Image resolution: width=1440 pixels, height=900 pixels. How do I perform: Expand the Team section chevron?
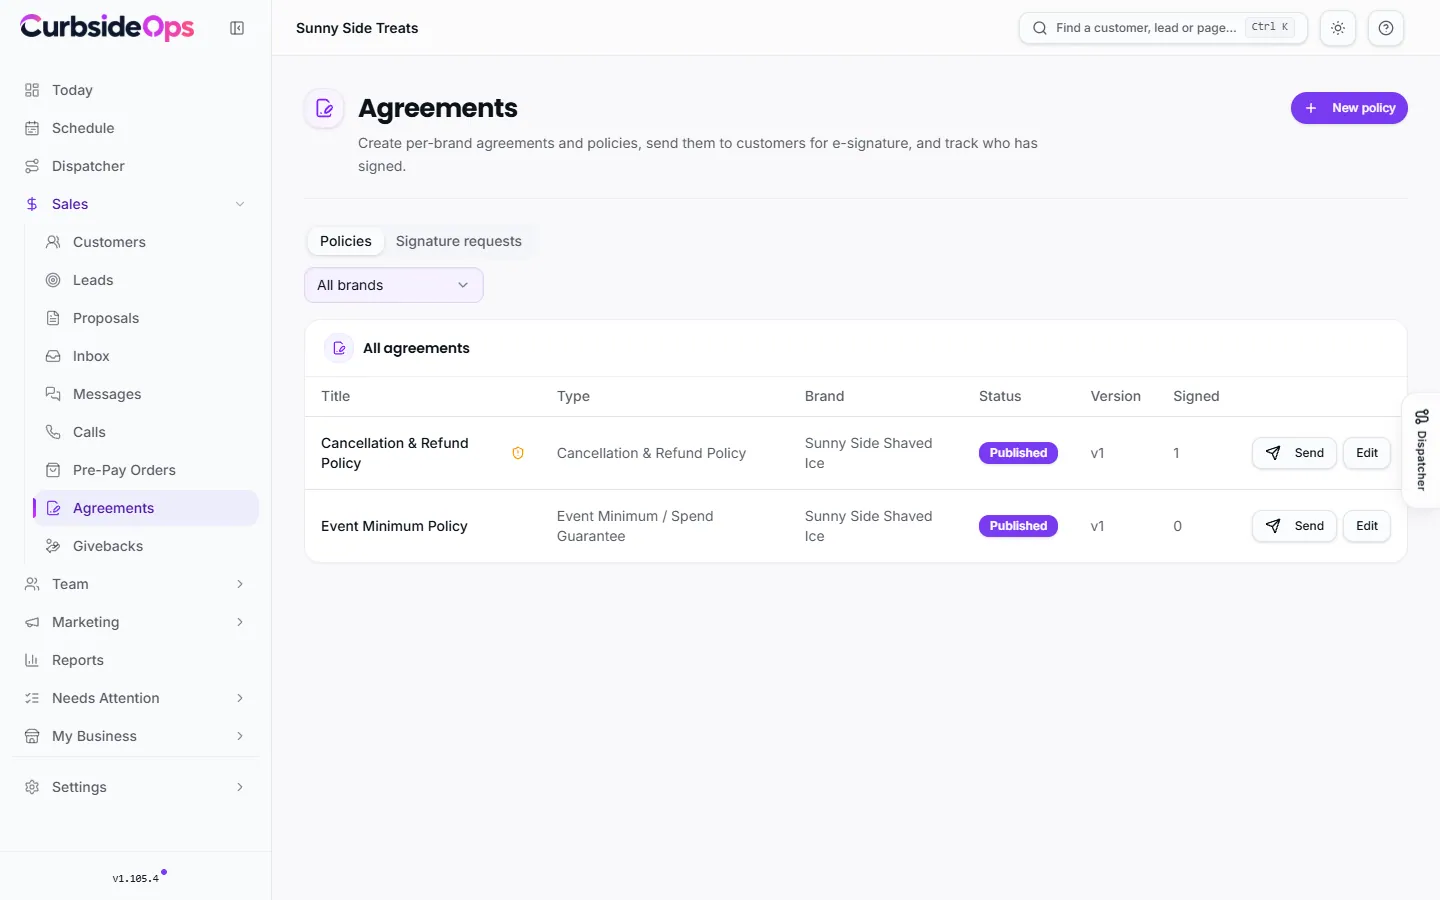[x=240, y=584]
